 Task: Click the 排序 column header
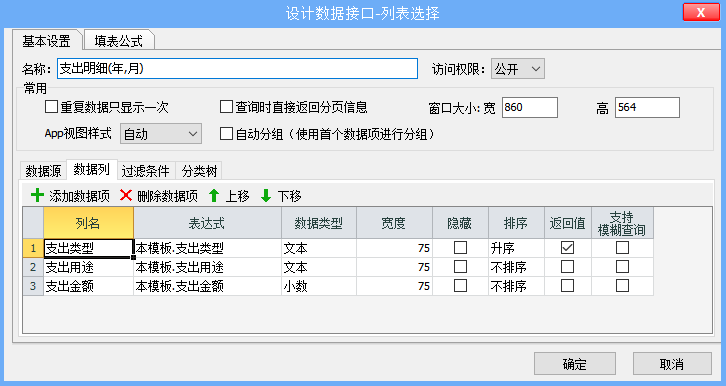pos(516,223)
